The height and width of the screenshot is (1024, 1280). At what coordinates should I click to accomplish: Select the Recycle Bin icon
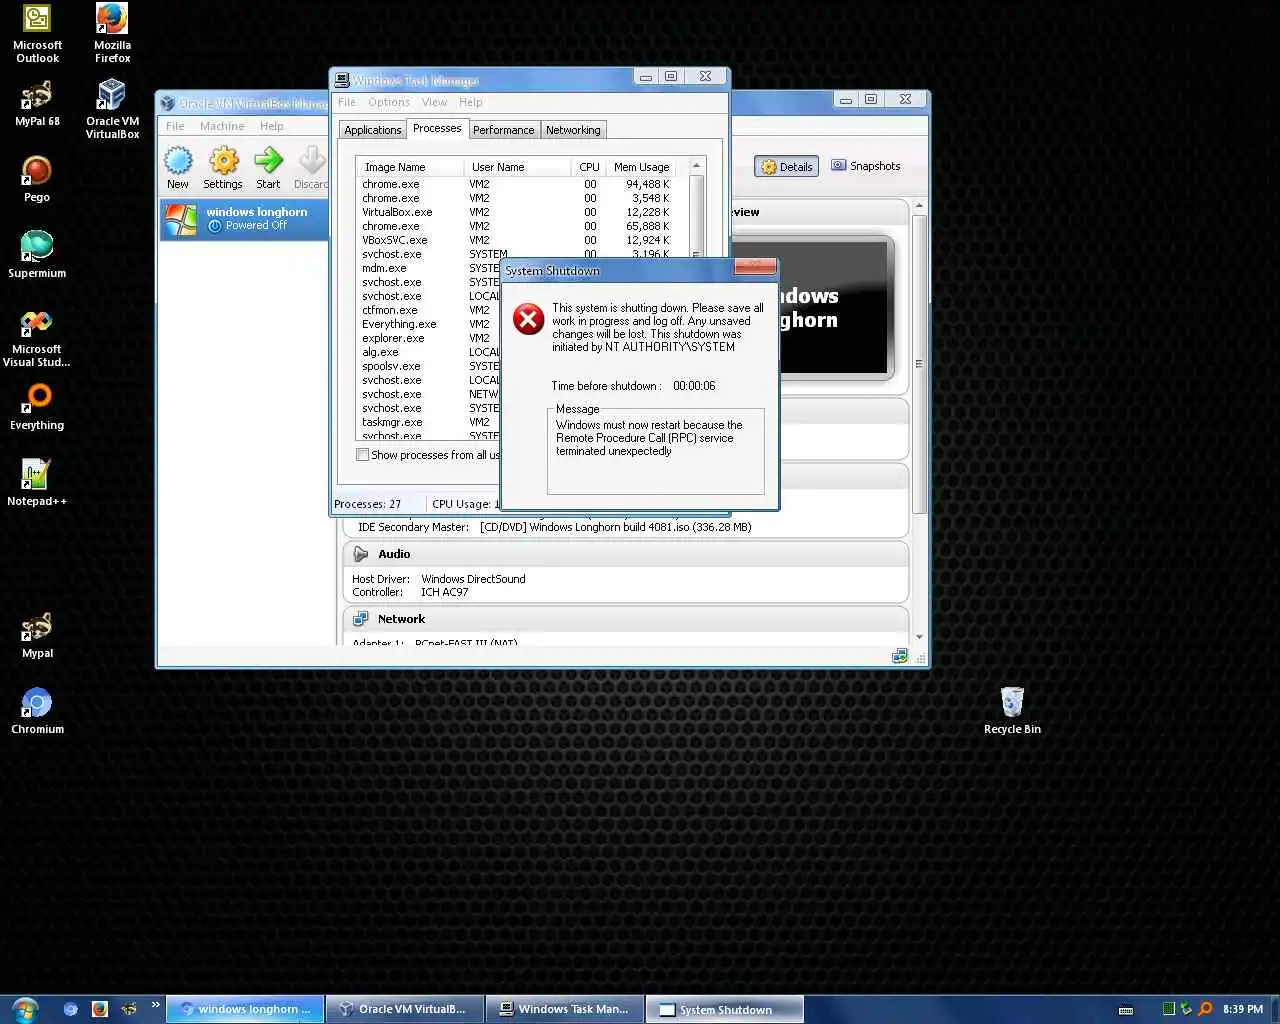point(1012,711)
